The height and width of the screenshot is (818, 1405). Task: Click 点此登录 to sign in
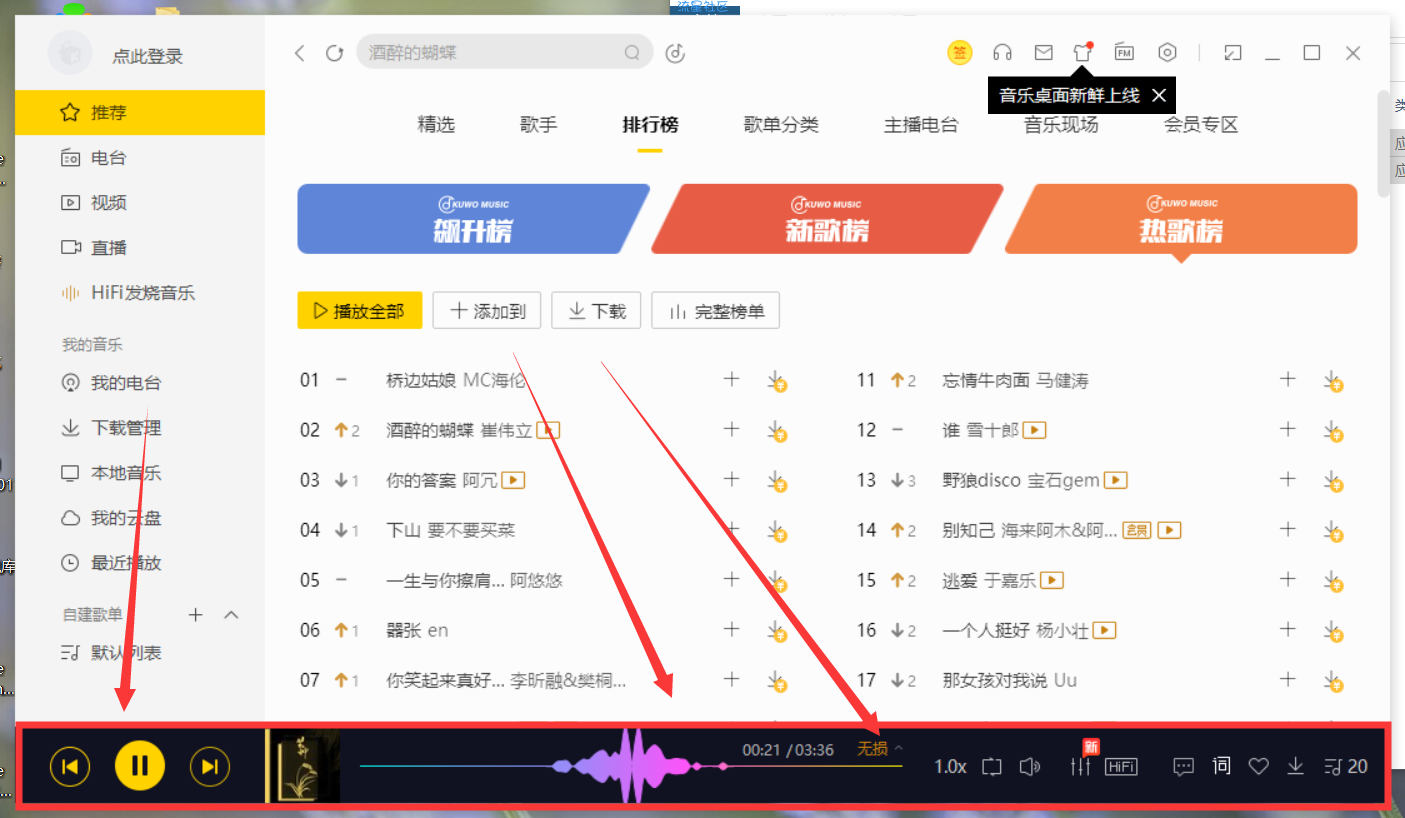pos(148,57)
